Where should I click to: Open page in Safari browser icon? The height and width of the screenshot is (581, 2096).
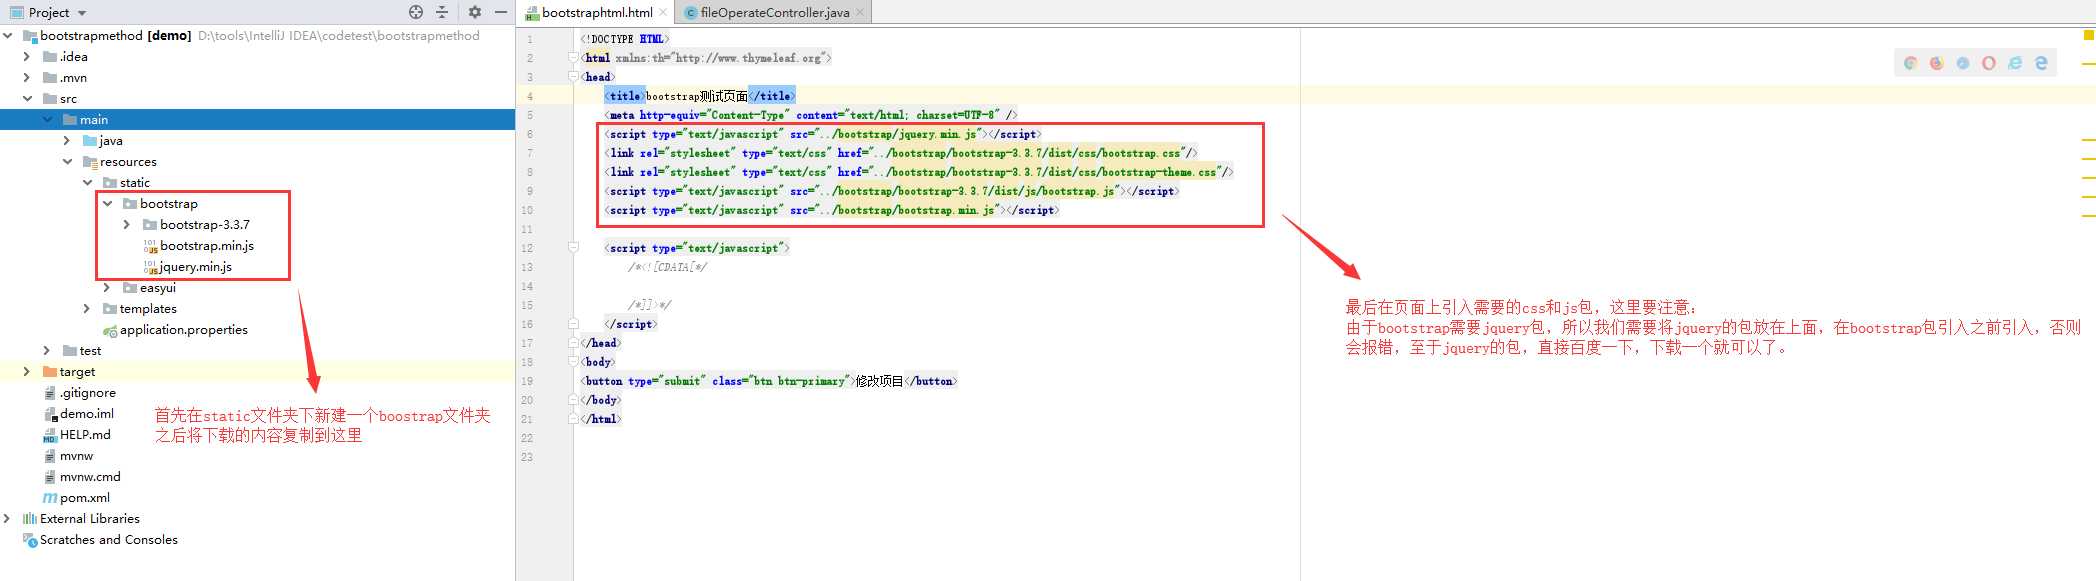coord(1963,63)
